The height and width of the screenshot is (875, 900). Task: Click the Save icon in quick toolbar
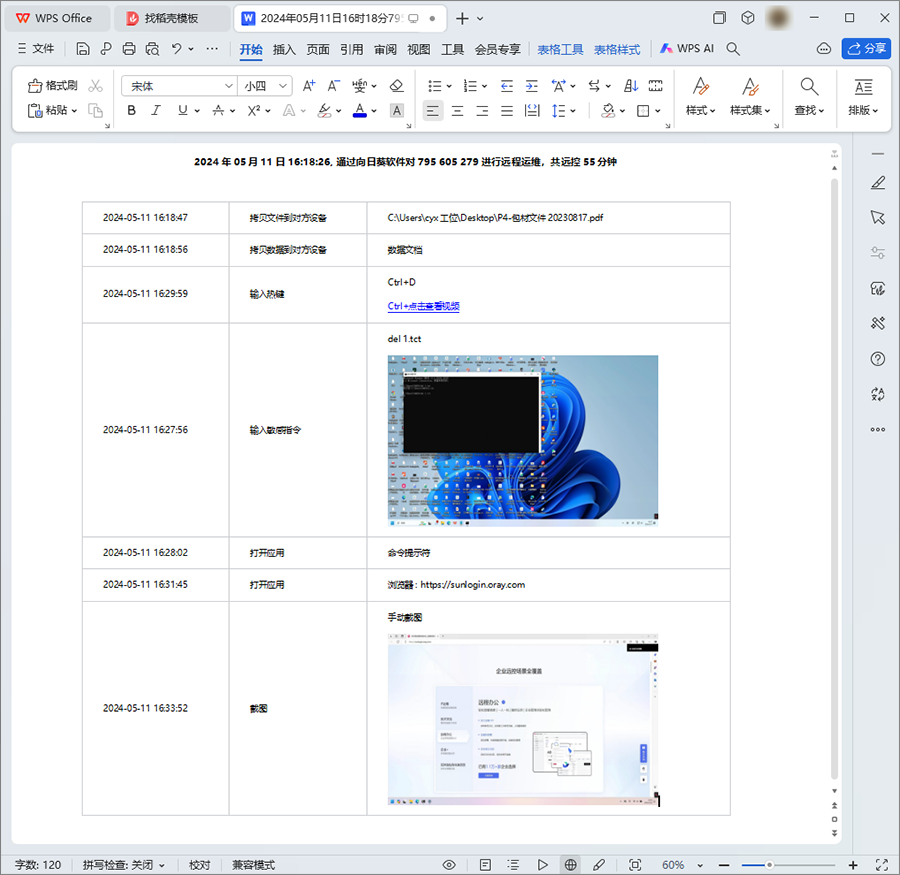point(83,49)
